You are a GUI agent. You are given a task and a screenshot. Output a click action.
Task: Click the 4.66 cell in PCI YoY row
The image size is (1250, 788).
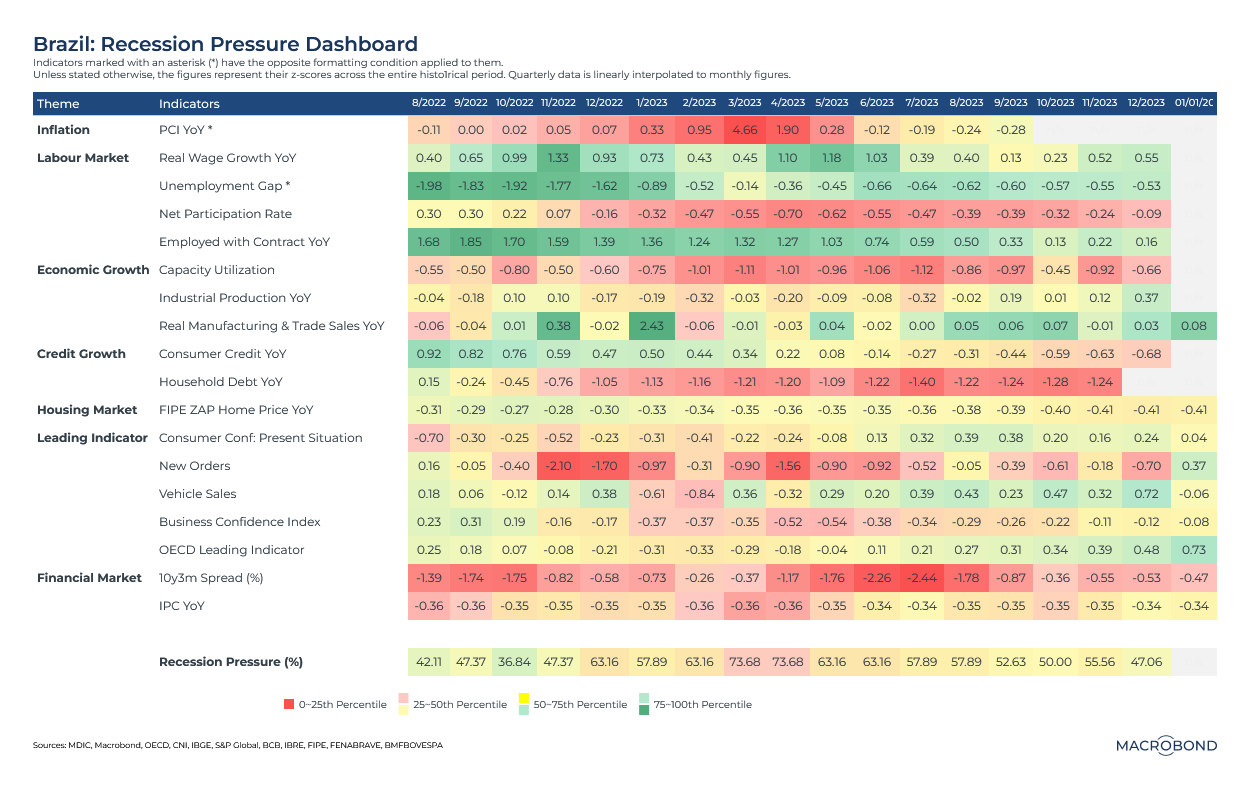click(x=743, y=130)
